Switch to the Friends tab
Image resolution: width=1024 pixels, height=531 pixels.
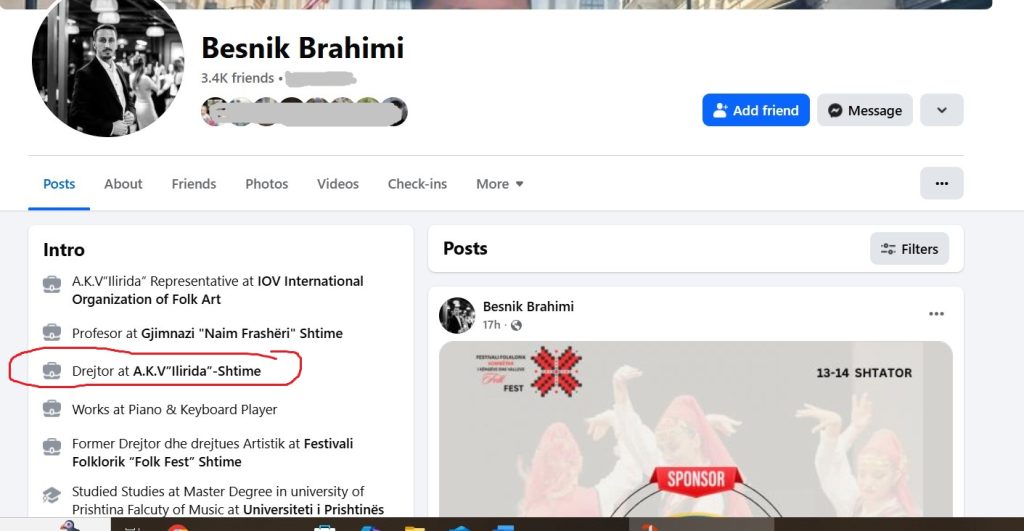pyautogui.click(x=194, y=184)
